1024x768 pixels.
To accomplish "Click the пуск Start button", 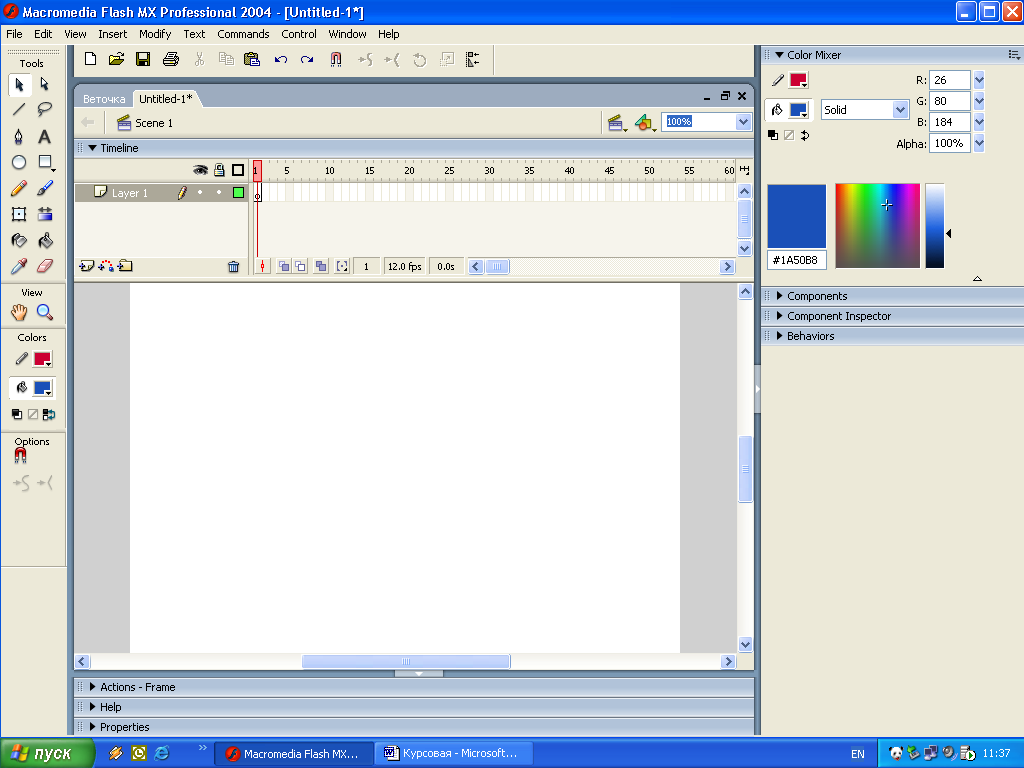I will pyautogui.click(x=47, y=753).
